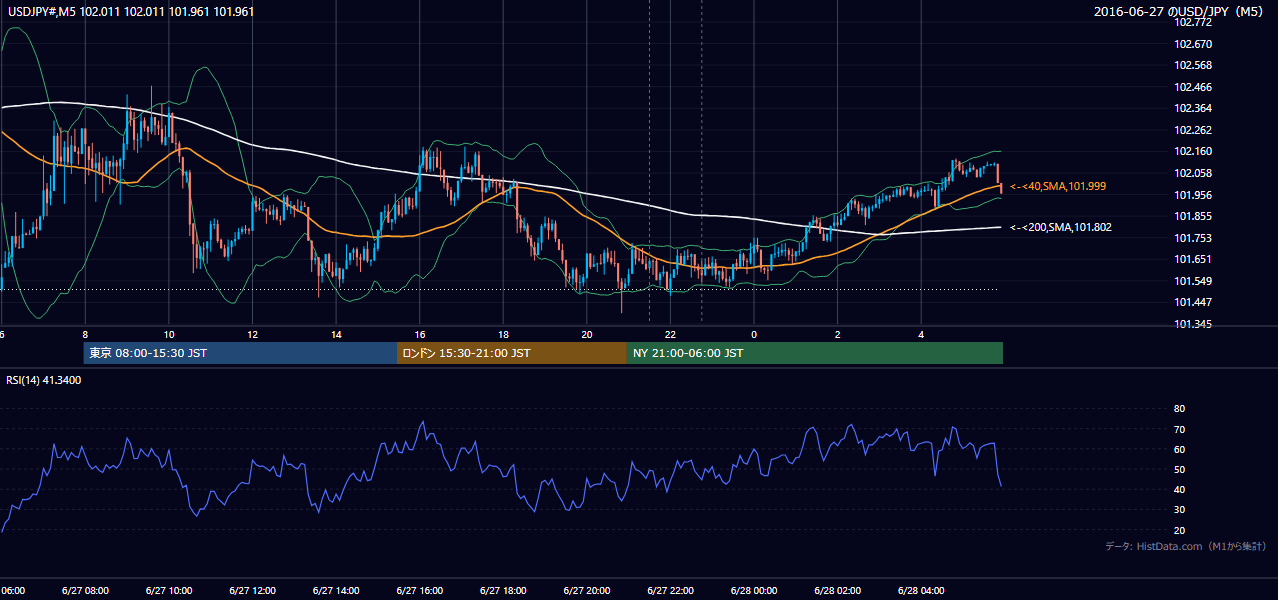Click the hour label 16 under the price chart
This screenshot has height=600, width=1278.
point(420,334)
